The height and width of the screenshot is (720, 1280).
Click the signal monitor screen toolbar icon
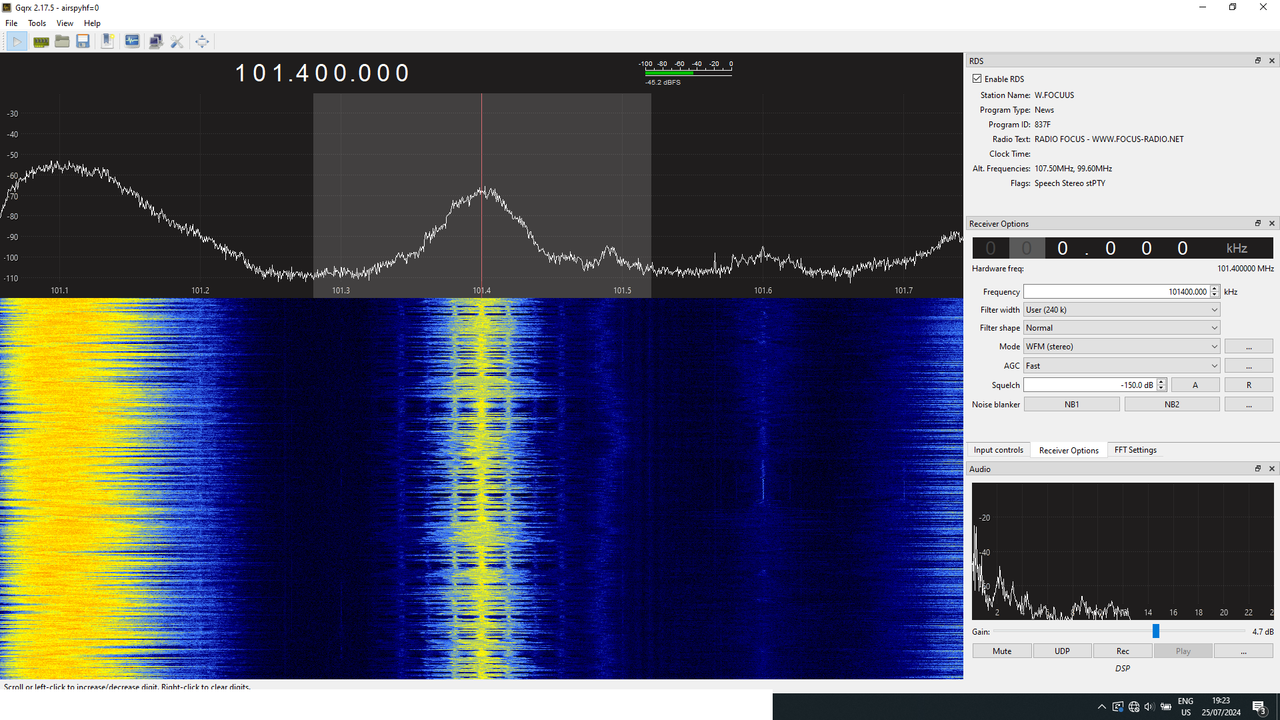click(x=132, y=41)
